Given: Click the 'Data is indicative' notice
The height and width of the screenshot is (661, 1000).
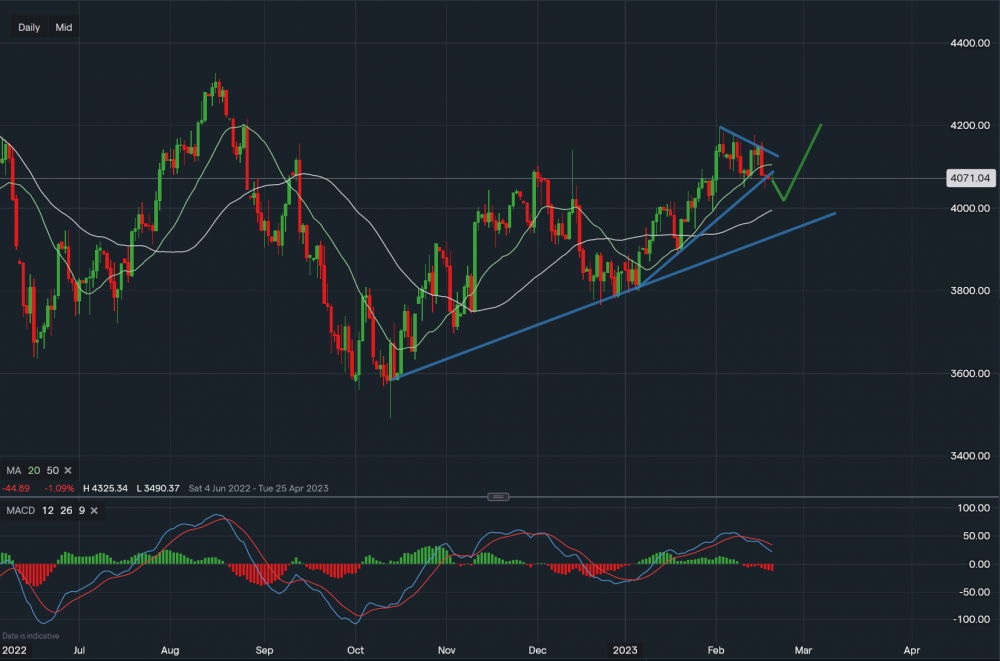Looking at the screenshot, I should pyautogui.click(x=30, y=636).
